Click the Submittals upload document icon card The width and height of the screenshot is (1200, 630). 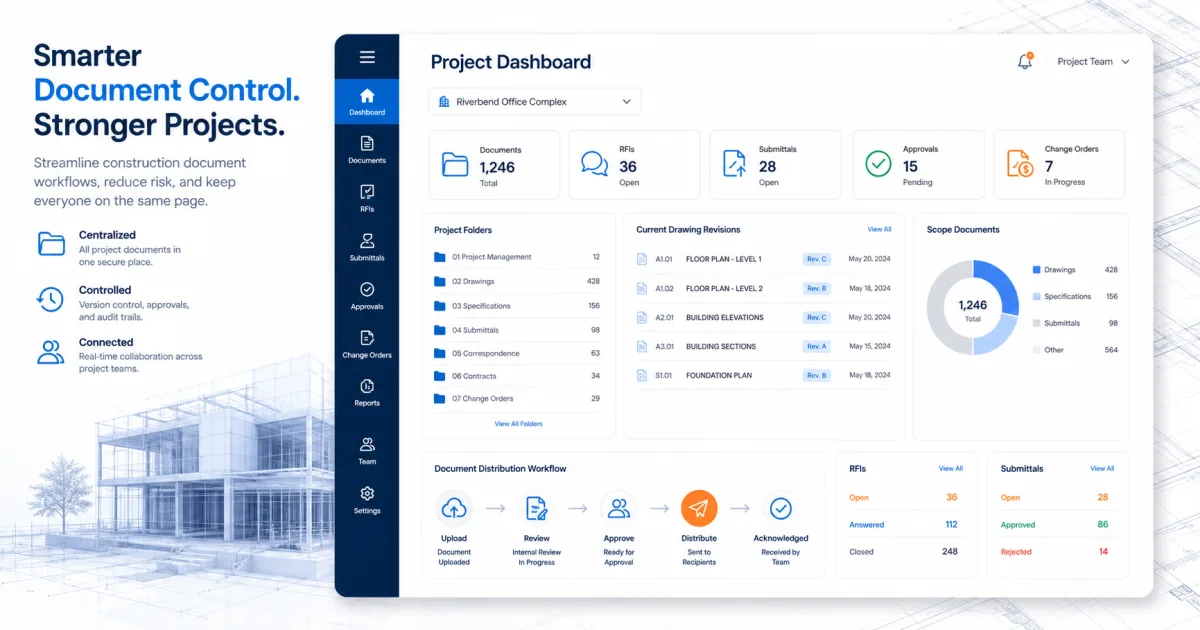734,164
